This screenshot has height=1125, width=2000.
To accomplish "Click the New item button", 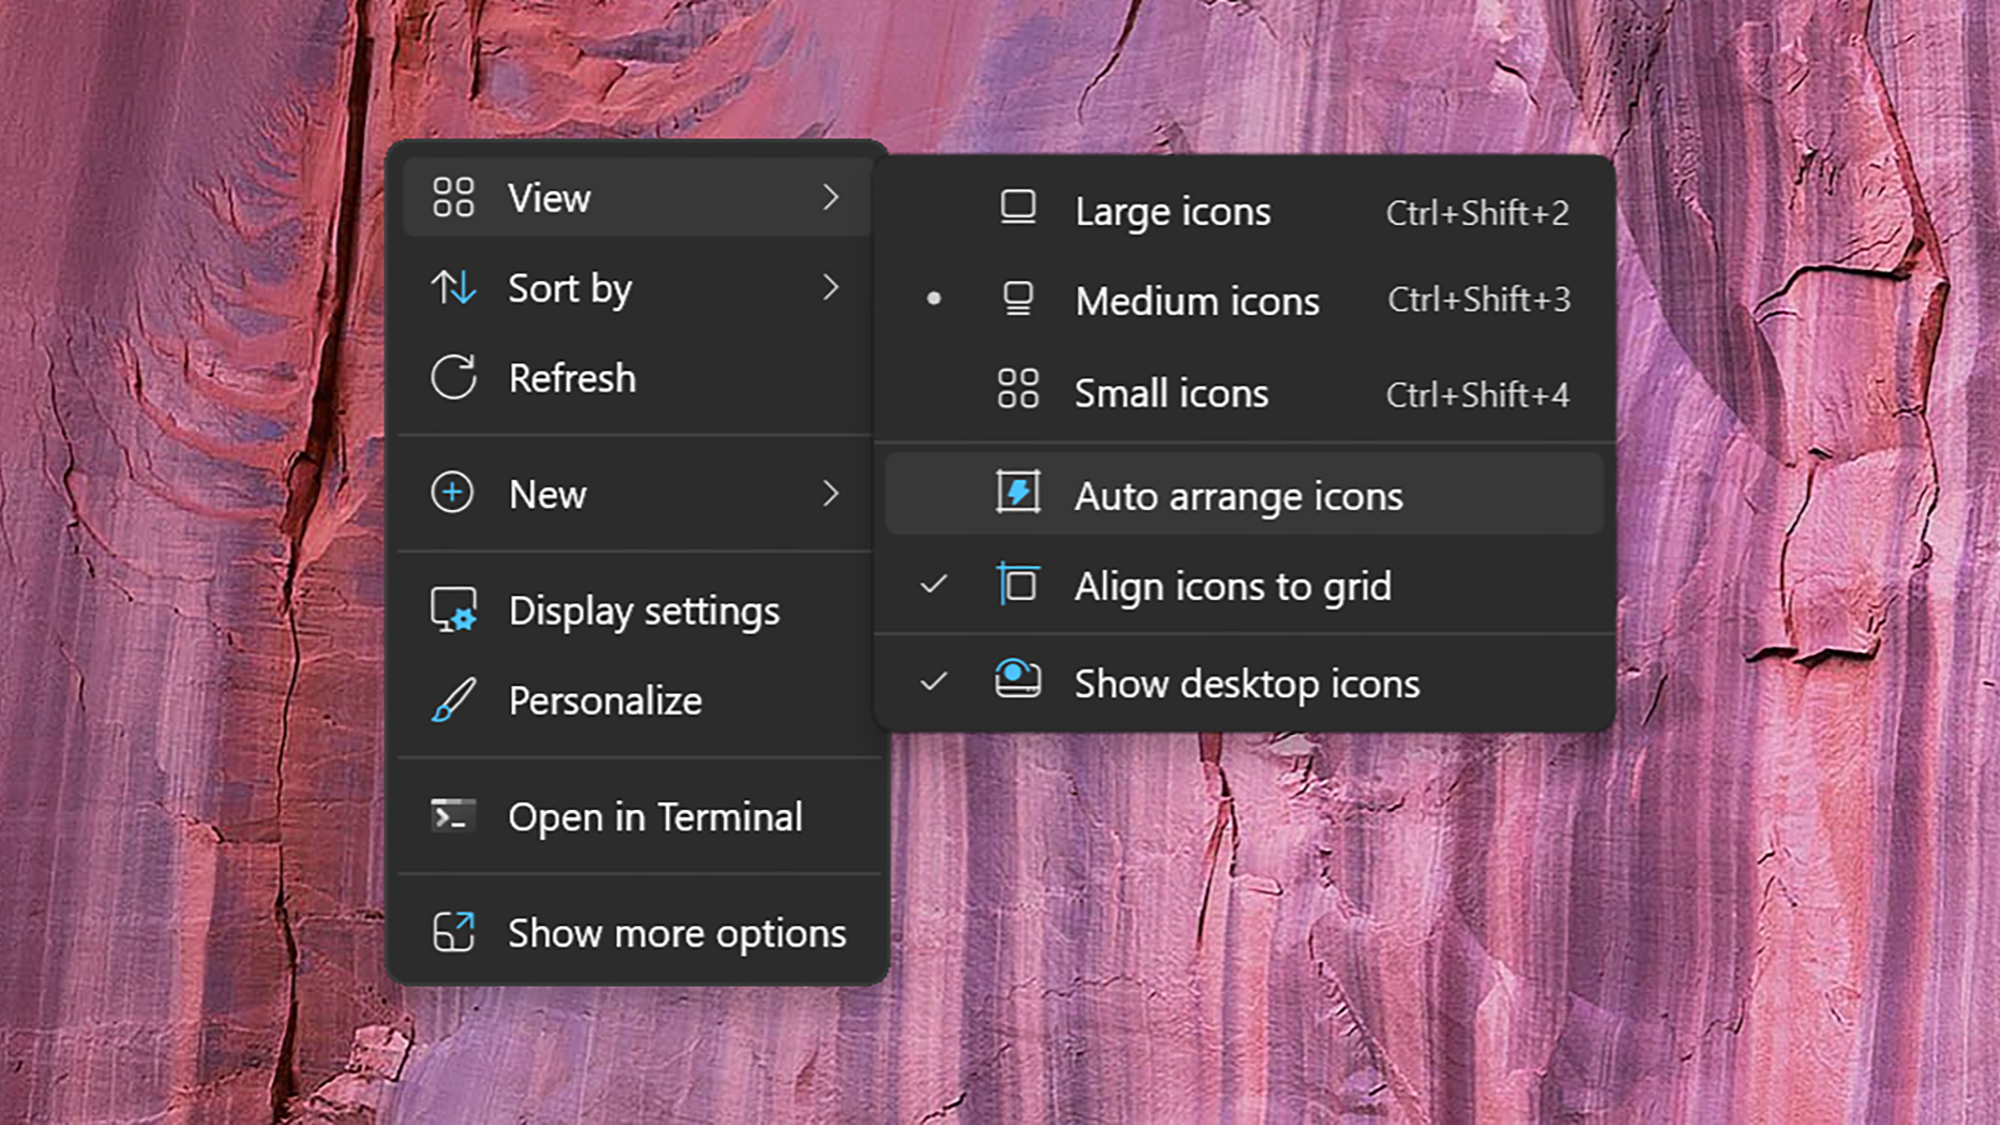I will (639, 493).
